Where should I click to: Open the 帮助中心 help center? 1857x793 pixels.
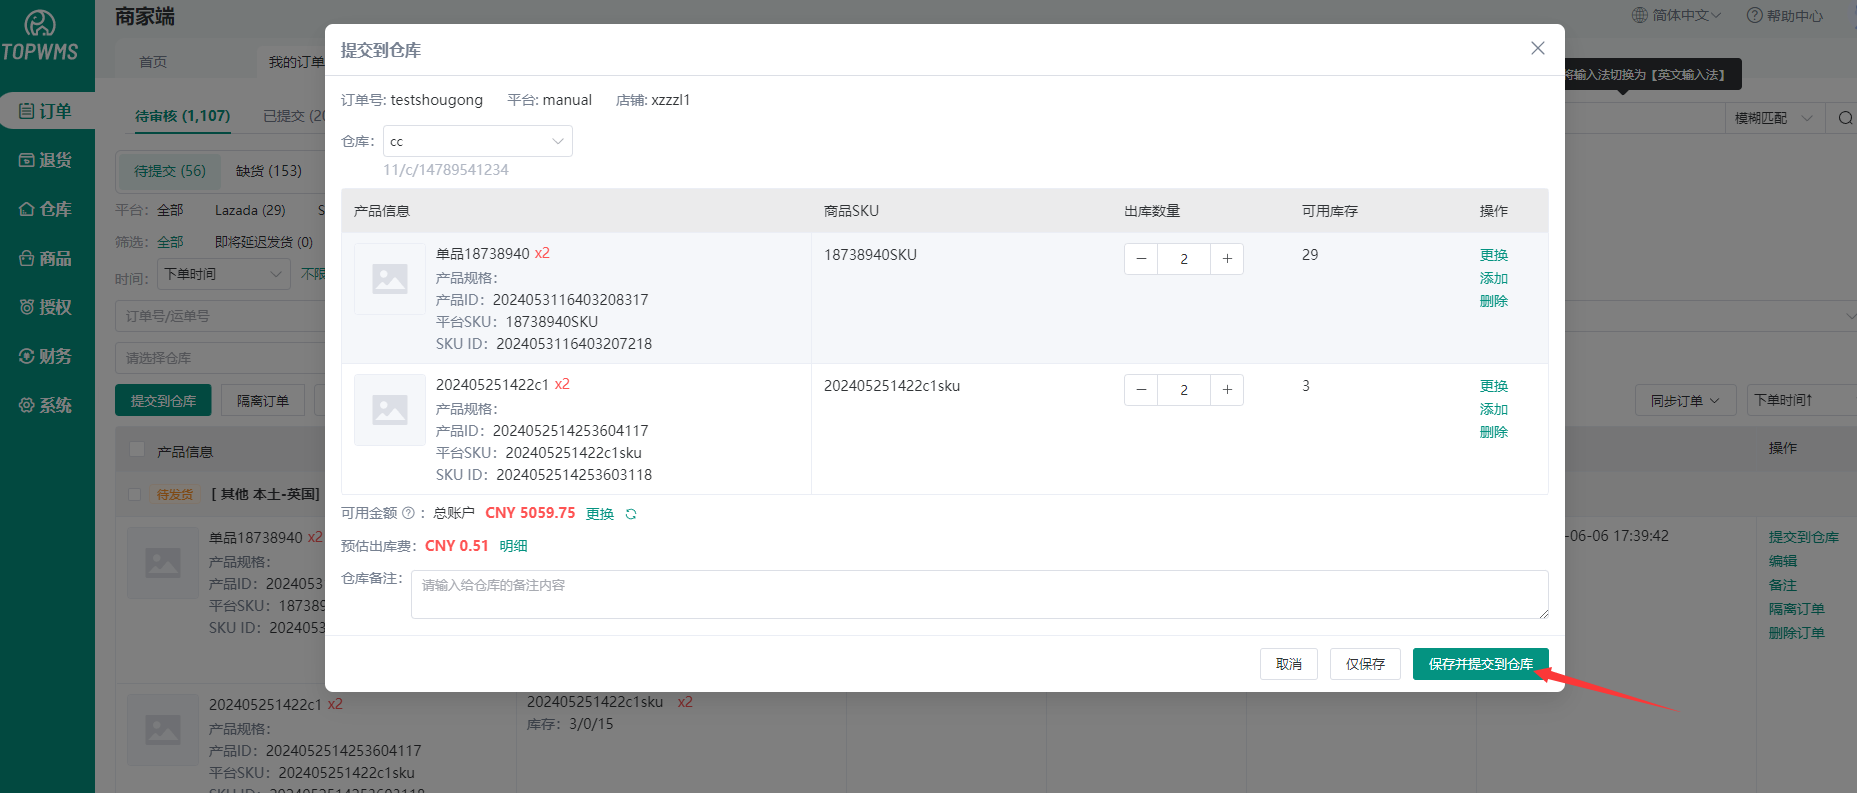click(x=1785, y=16)
